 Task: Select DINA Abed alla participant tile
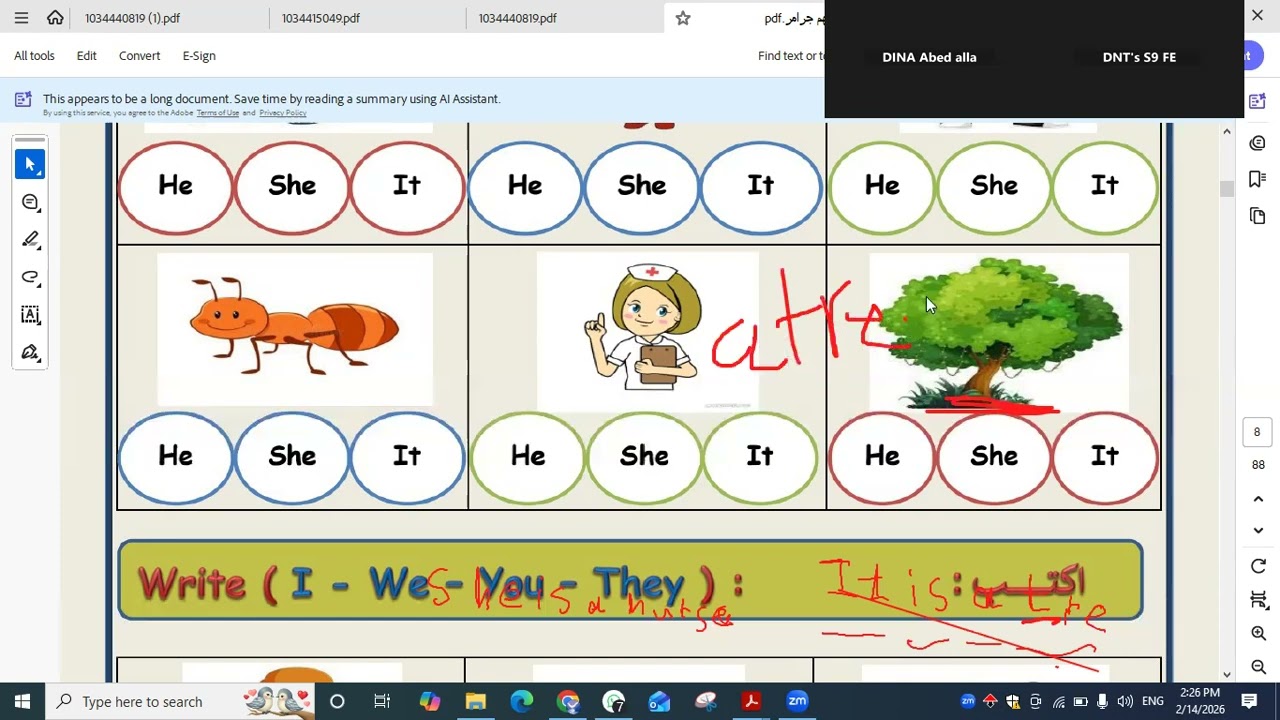tap(929, 58)
